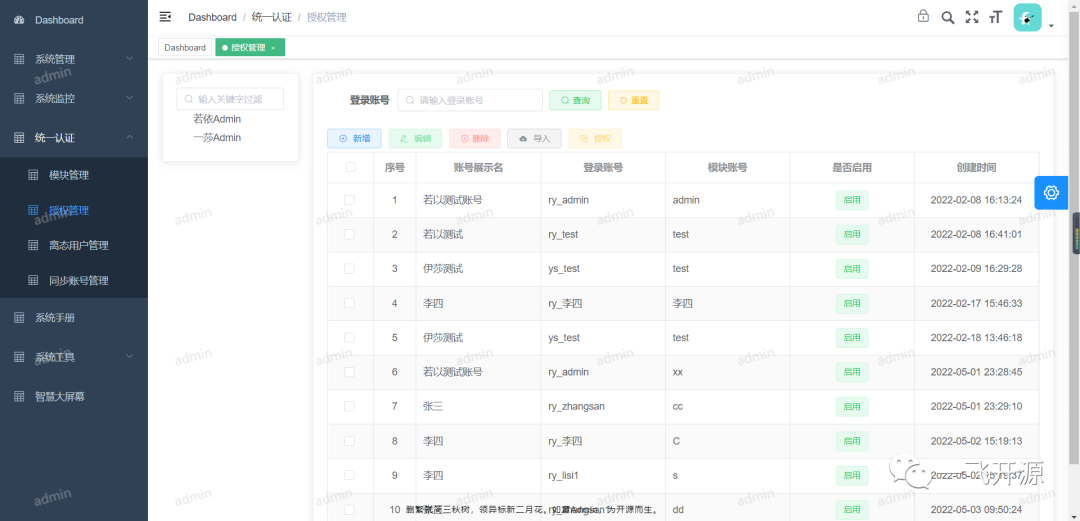Switch to the 授权管理 tab

pyautogui.click(x=250, y=48)
